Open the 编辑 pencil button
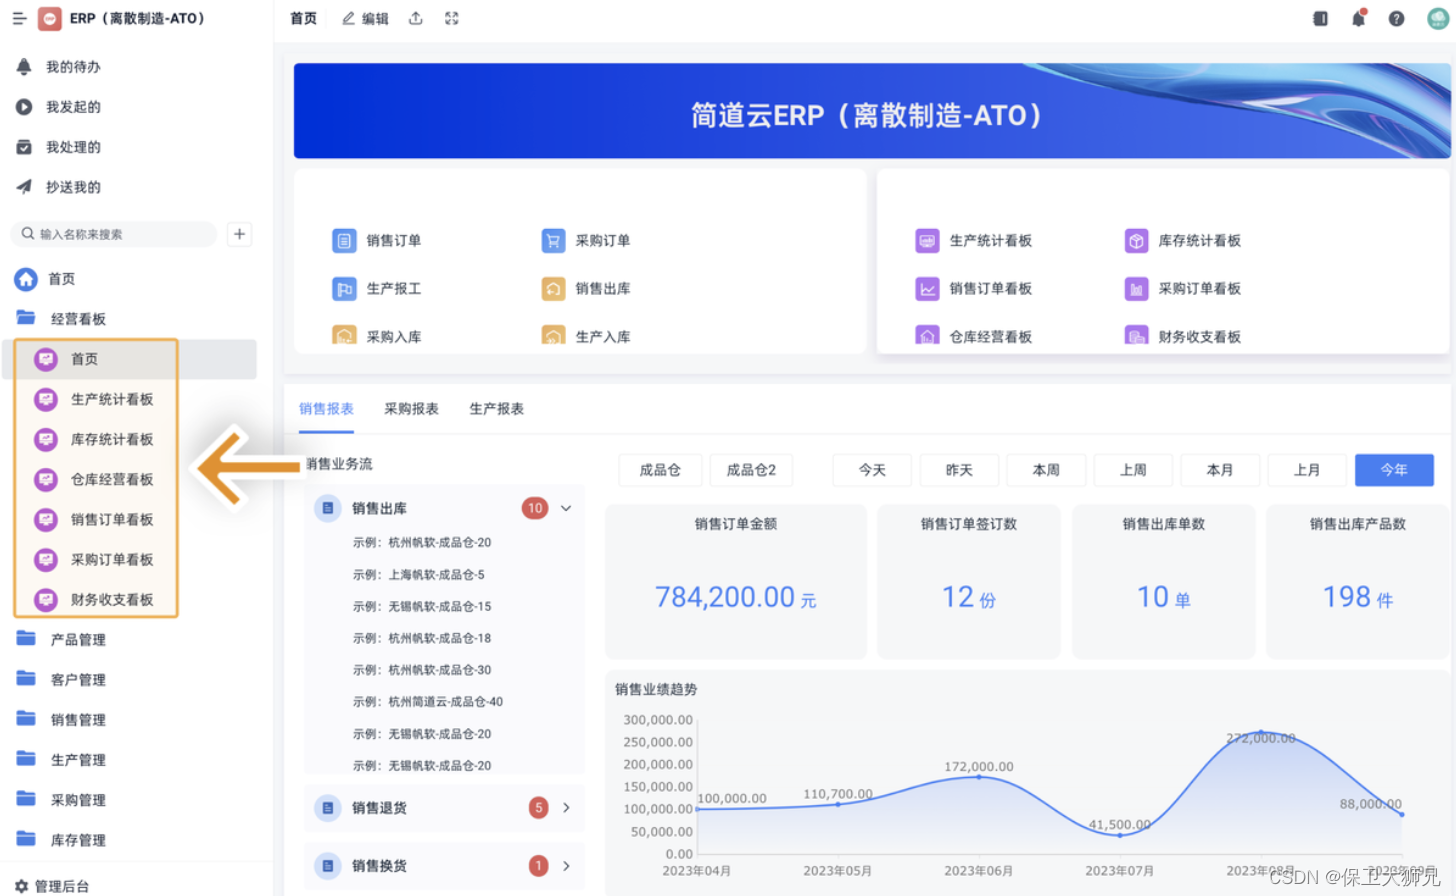Screen dimensions: 1456x896 coord(365,18)
